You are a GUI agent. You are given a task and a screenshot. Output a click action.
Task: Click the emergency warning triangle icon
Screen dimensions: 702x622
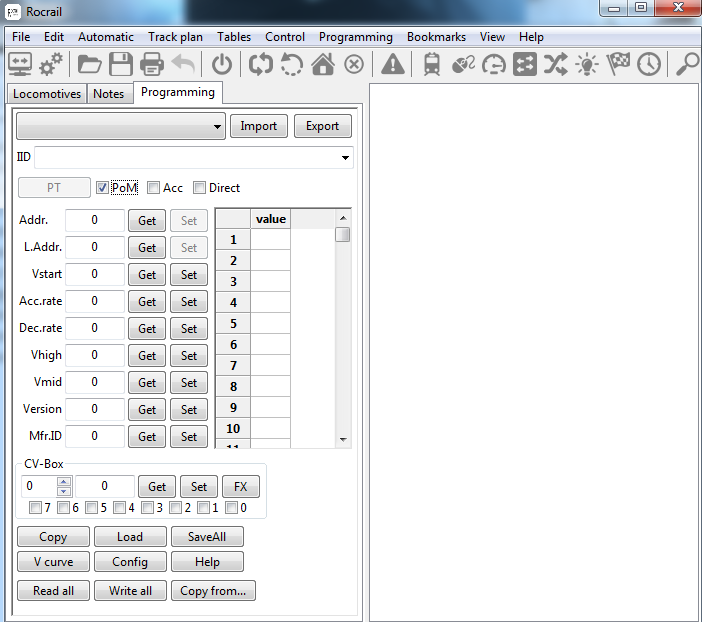[x=393, y=64]
